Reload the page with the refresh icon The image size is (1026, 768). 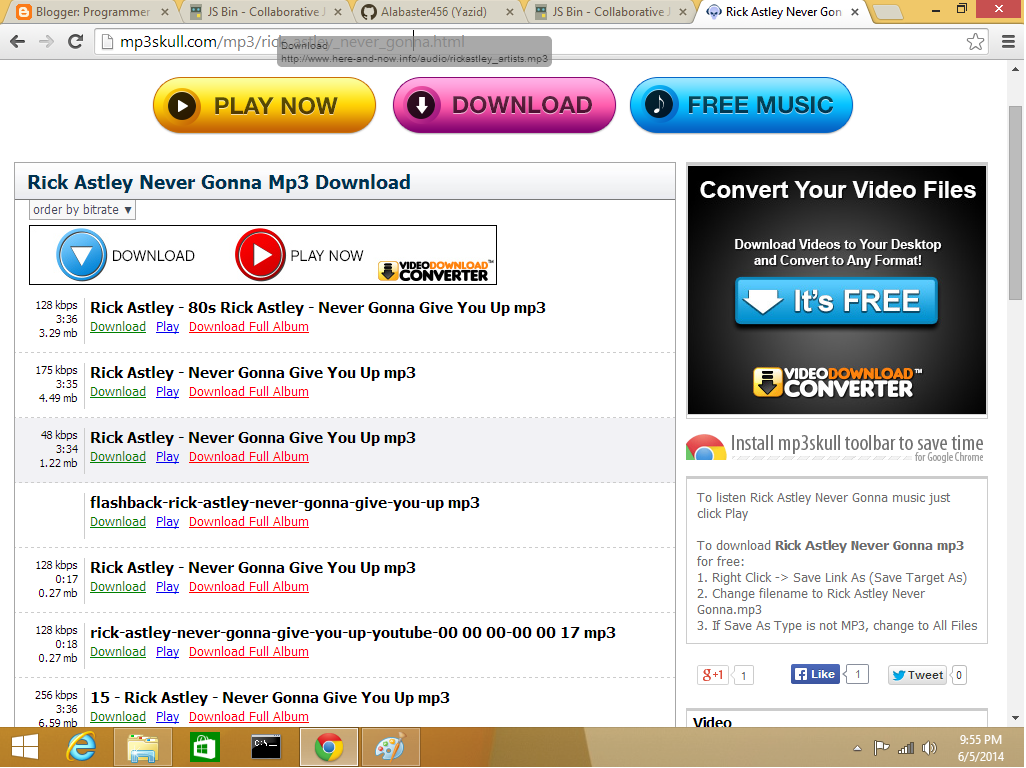tap(75, 41)
